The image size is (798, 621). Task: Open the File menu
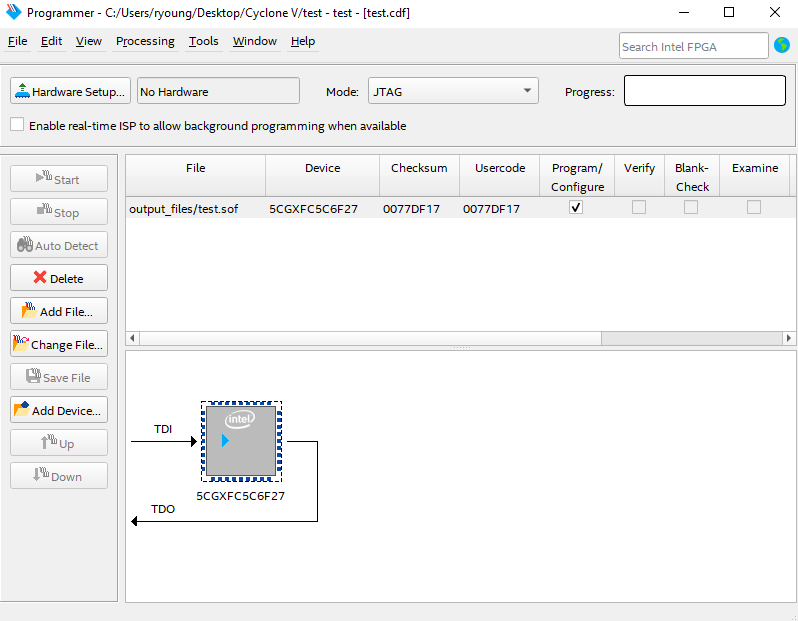point(17,41)
